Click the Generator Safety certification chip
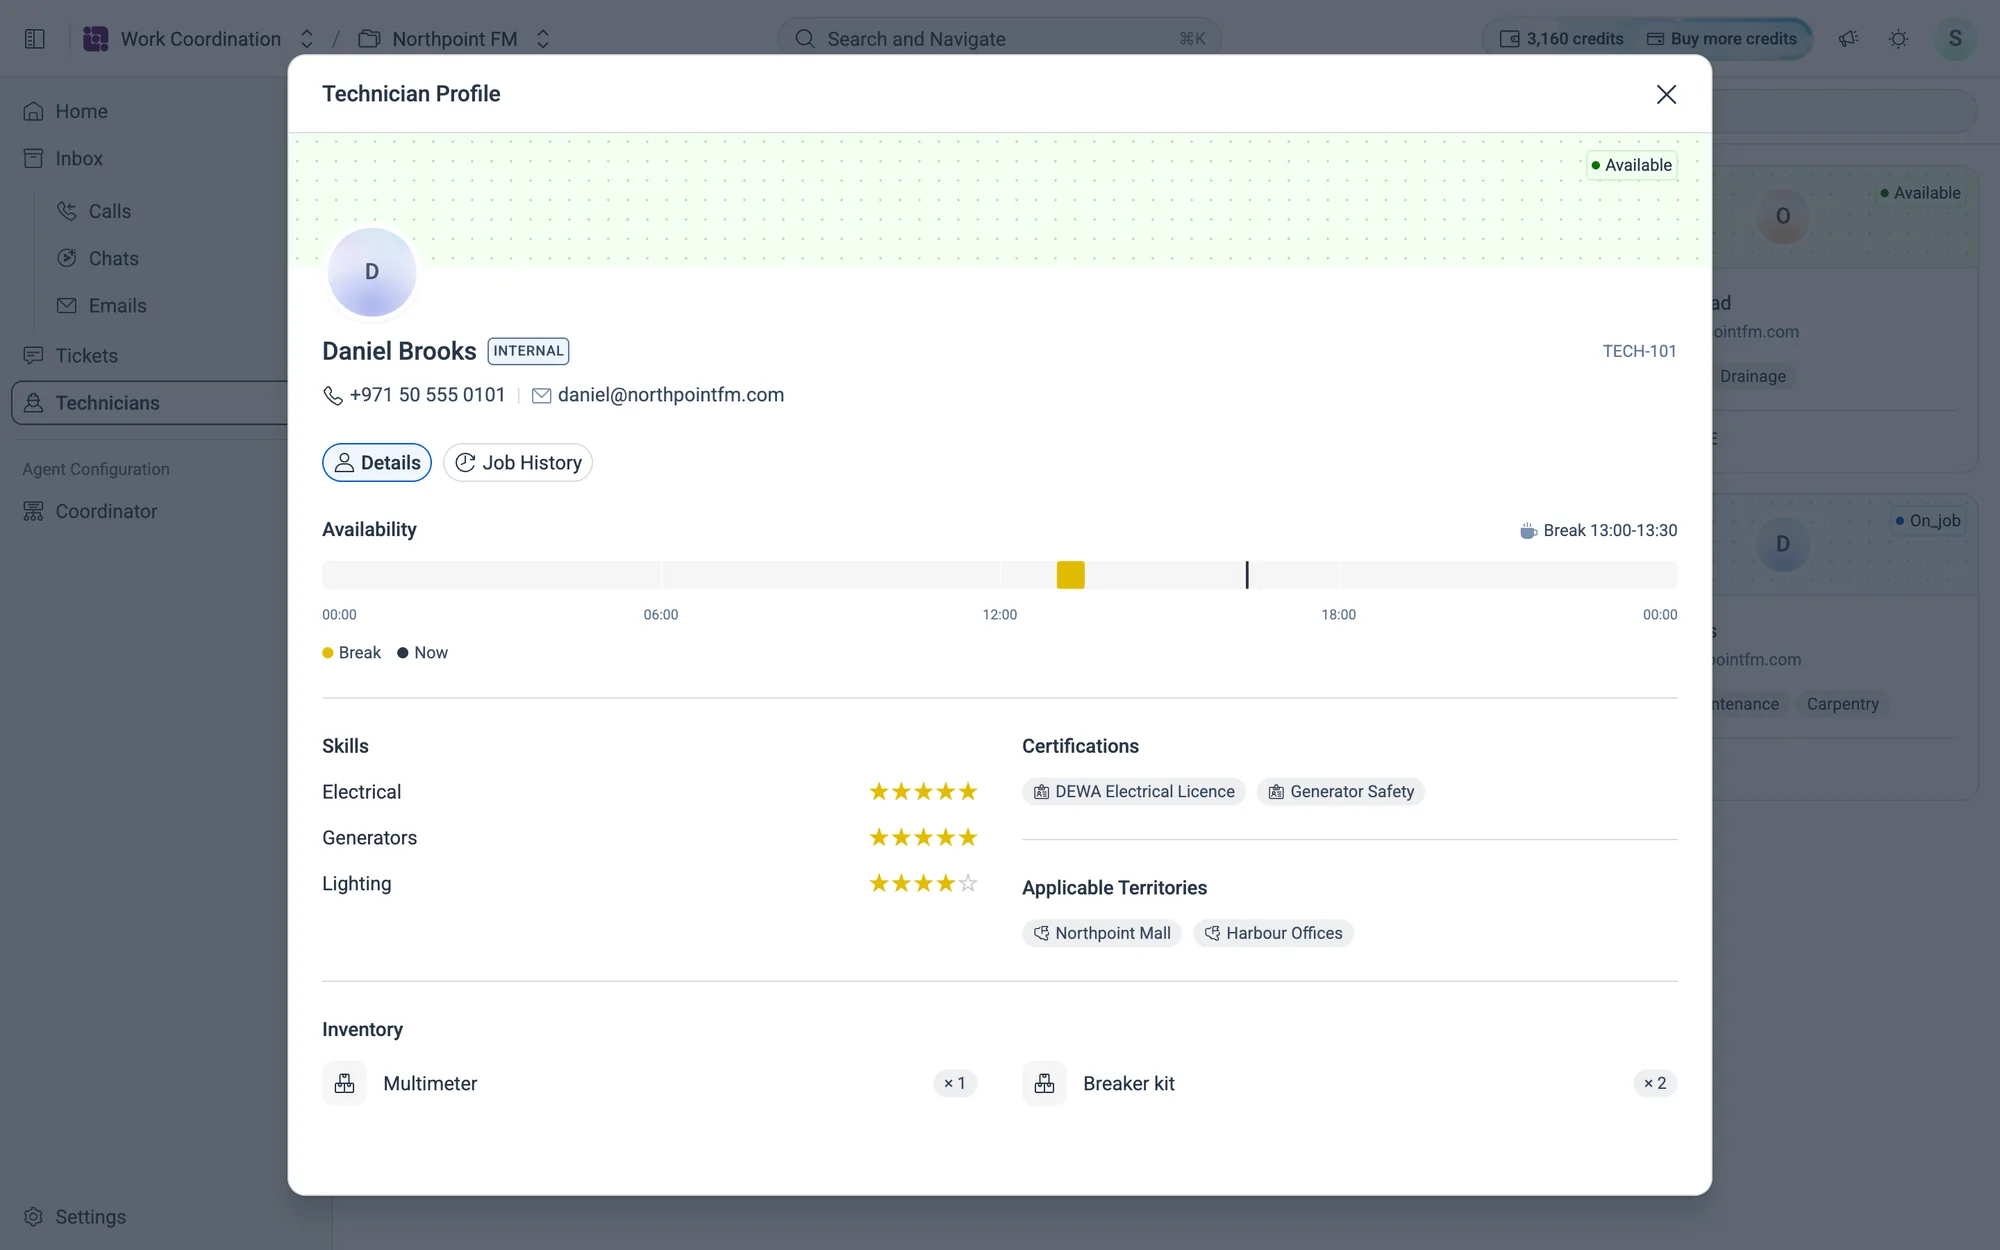Image resolution: width=2000 pixels, height=1250 pixels. [x=1340, y=792]
